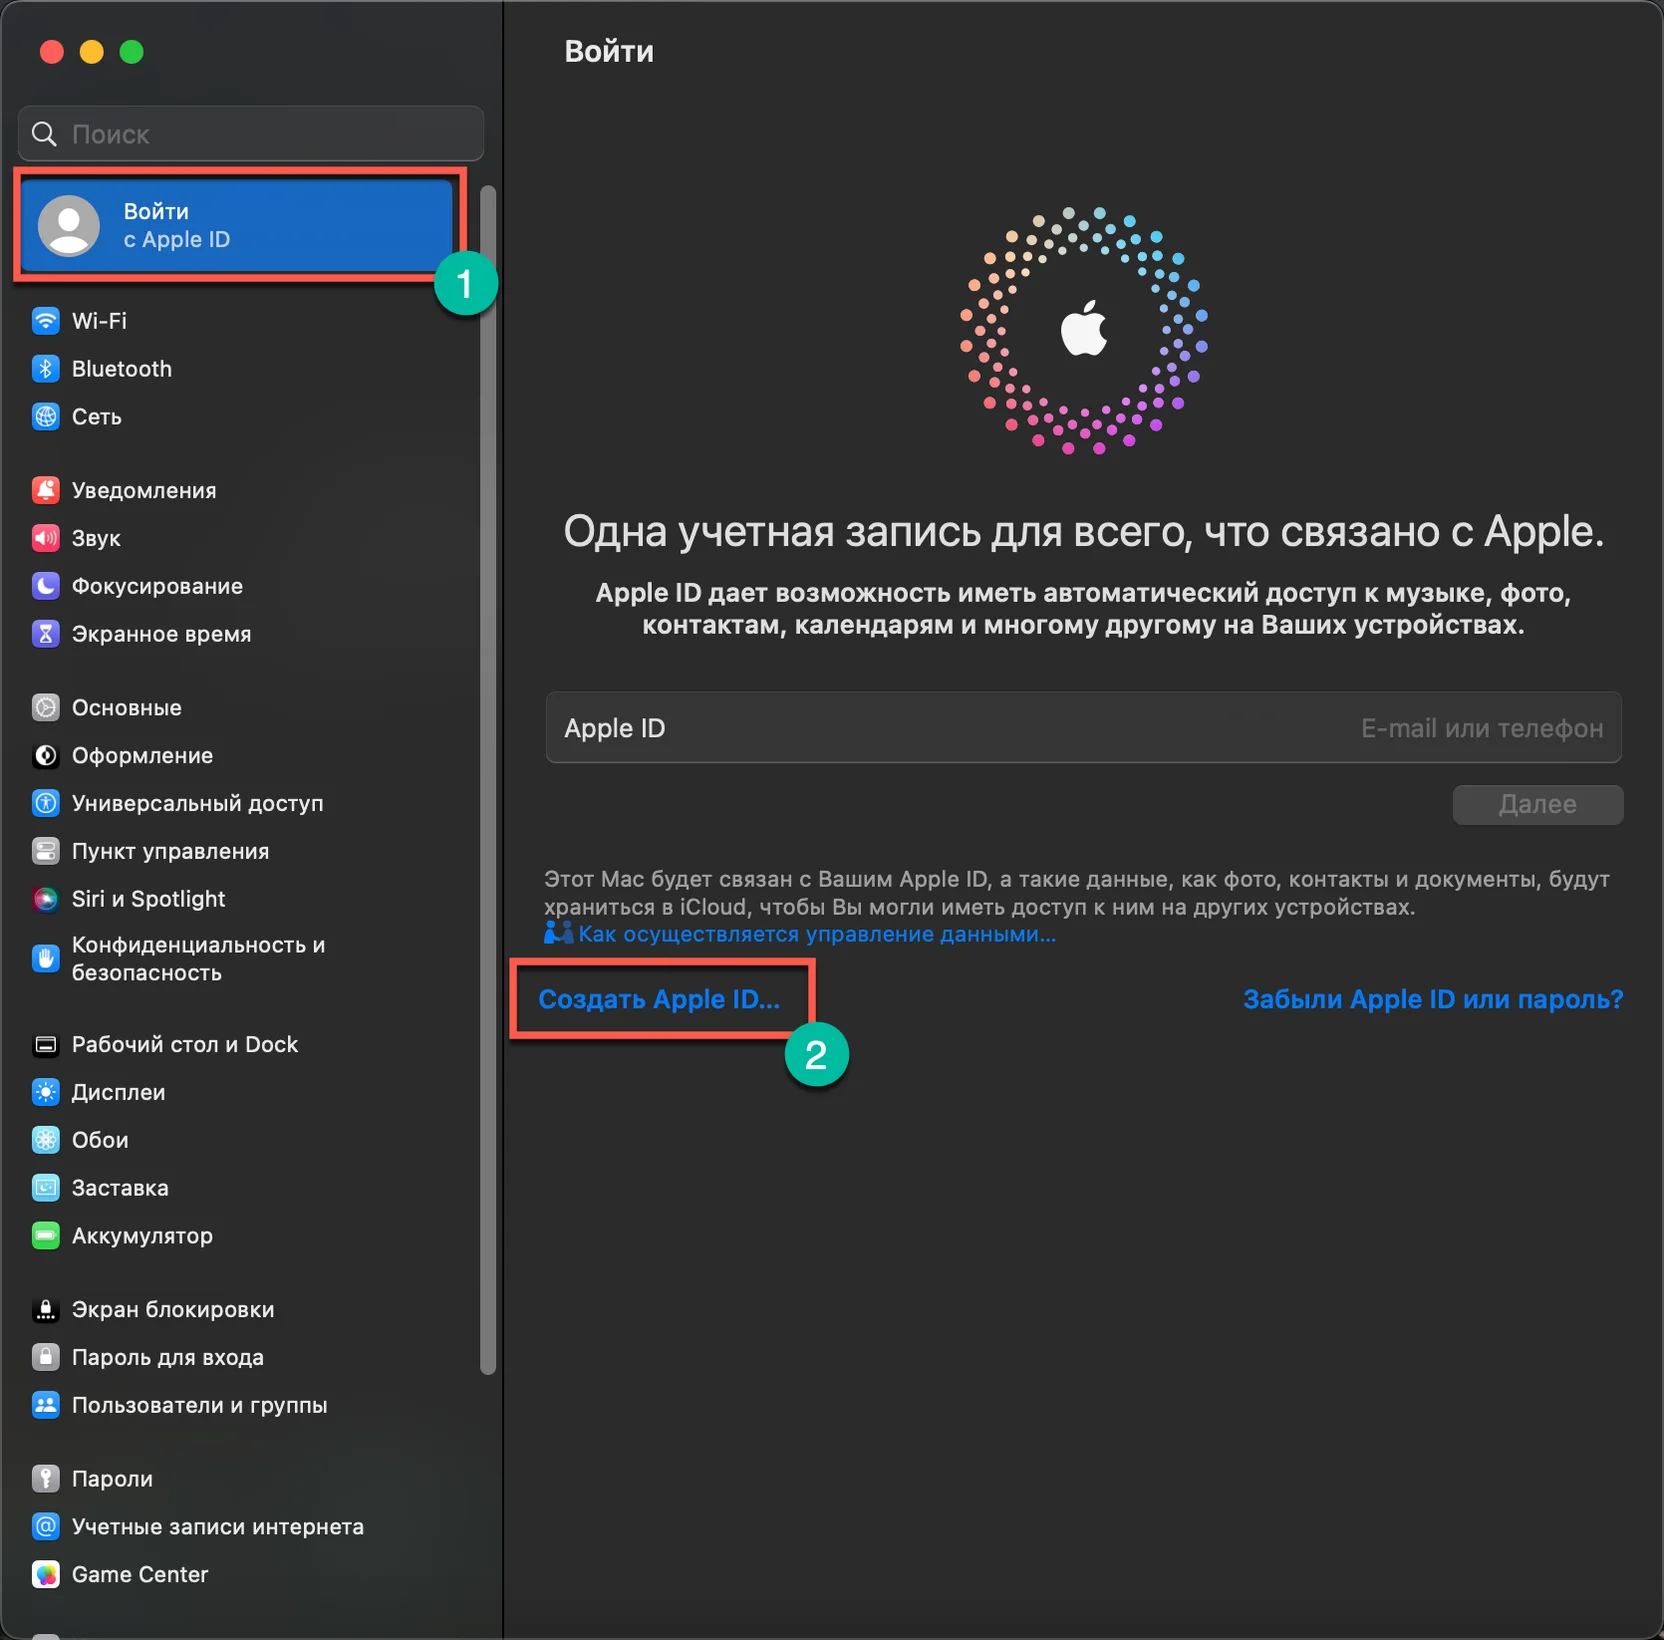Click the flower icon next to Обои
This screenshot has width=1664, height=1640.
pos(46,1140)
